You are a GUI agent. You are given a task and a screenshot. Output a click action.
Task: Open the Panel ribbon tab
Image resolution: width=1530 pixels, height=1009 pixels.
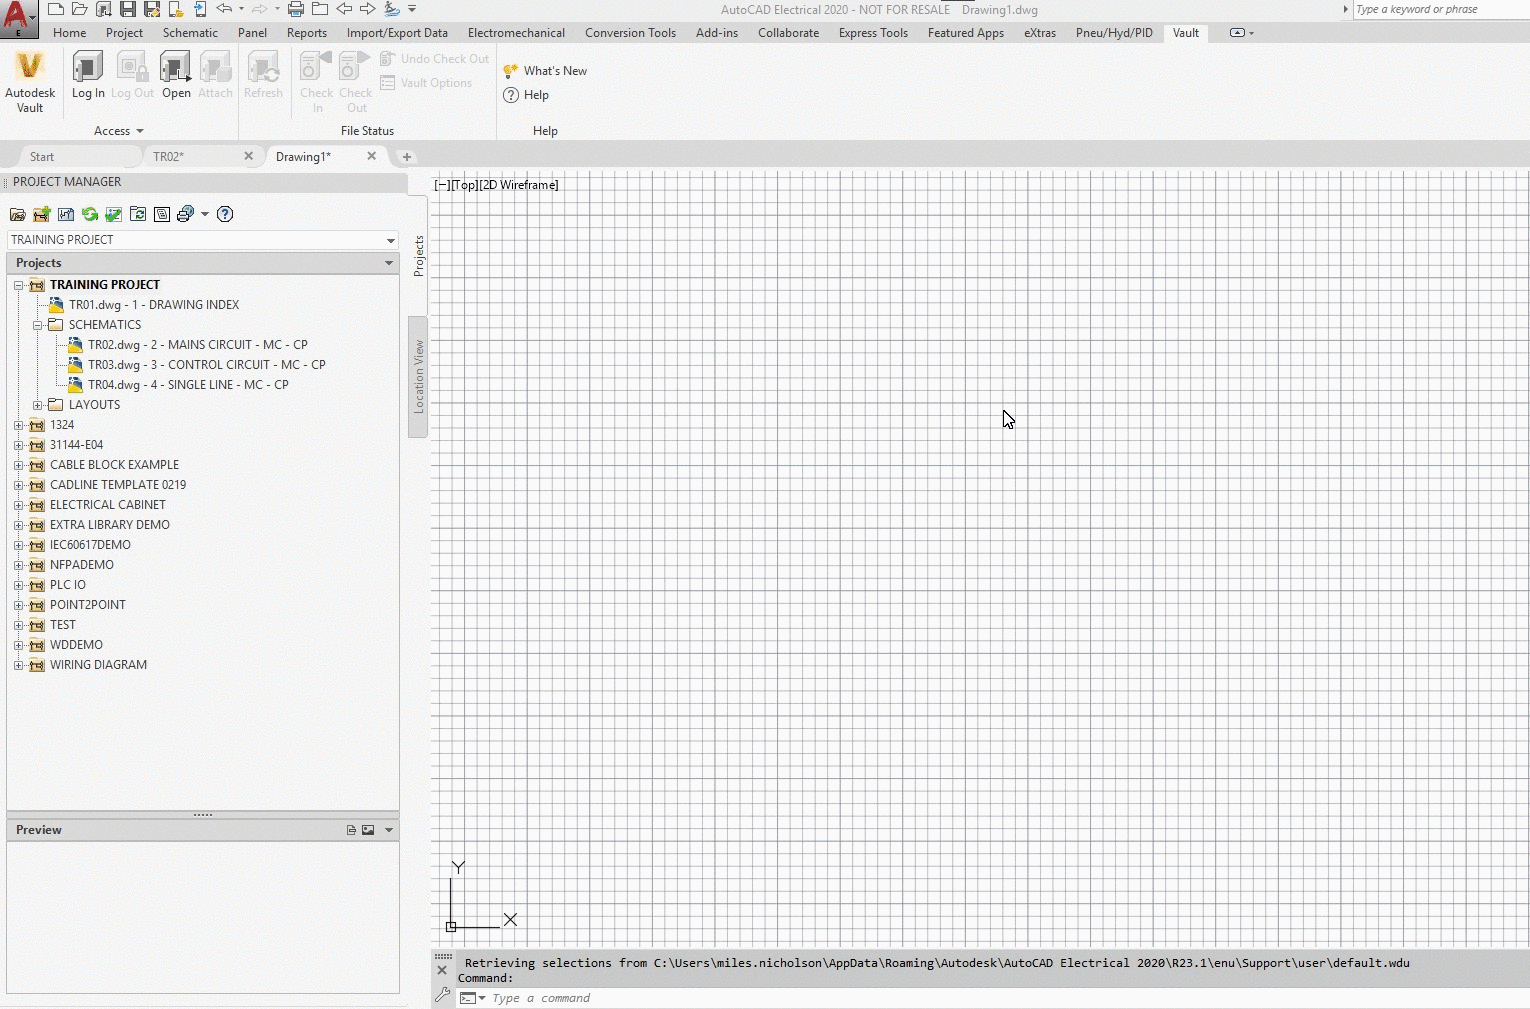(252, 33)
